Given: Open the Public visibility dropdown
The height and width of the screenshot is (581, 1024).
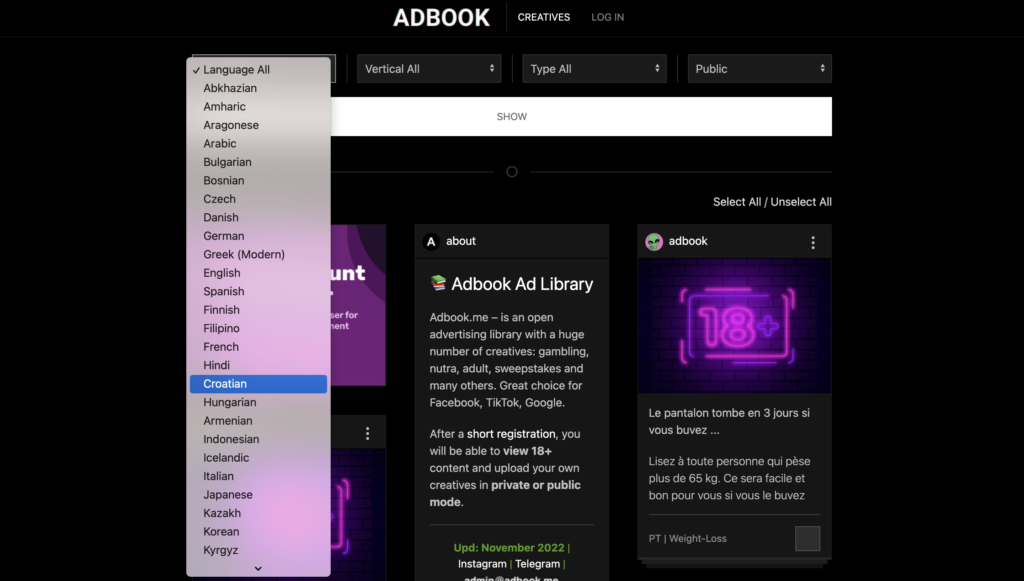Looking at the screenshot, I should [760, 69].
